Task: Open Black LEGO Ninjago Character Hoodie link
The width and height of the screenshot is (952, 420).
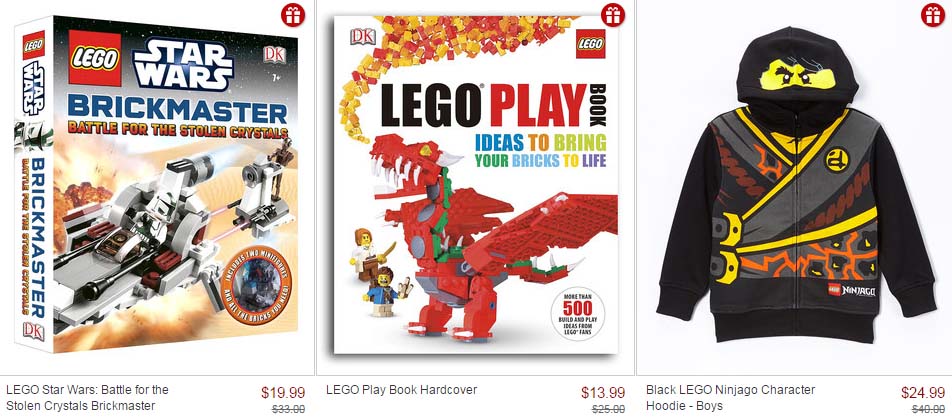Action: tap(730, 398)
